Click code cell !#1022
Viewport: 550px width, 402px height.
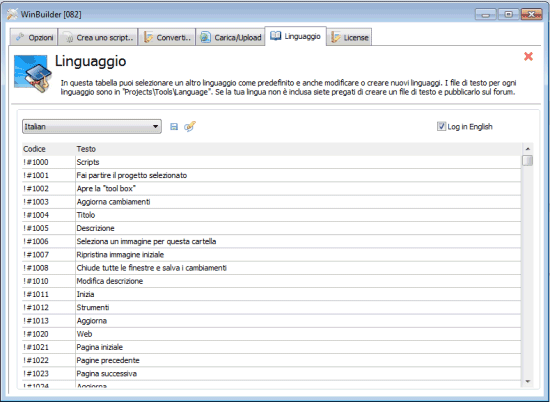pos(49,360)
